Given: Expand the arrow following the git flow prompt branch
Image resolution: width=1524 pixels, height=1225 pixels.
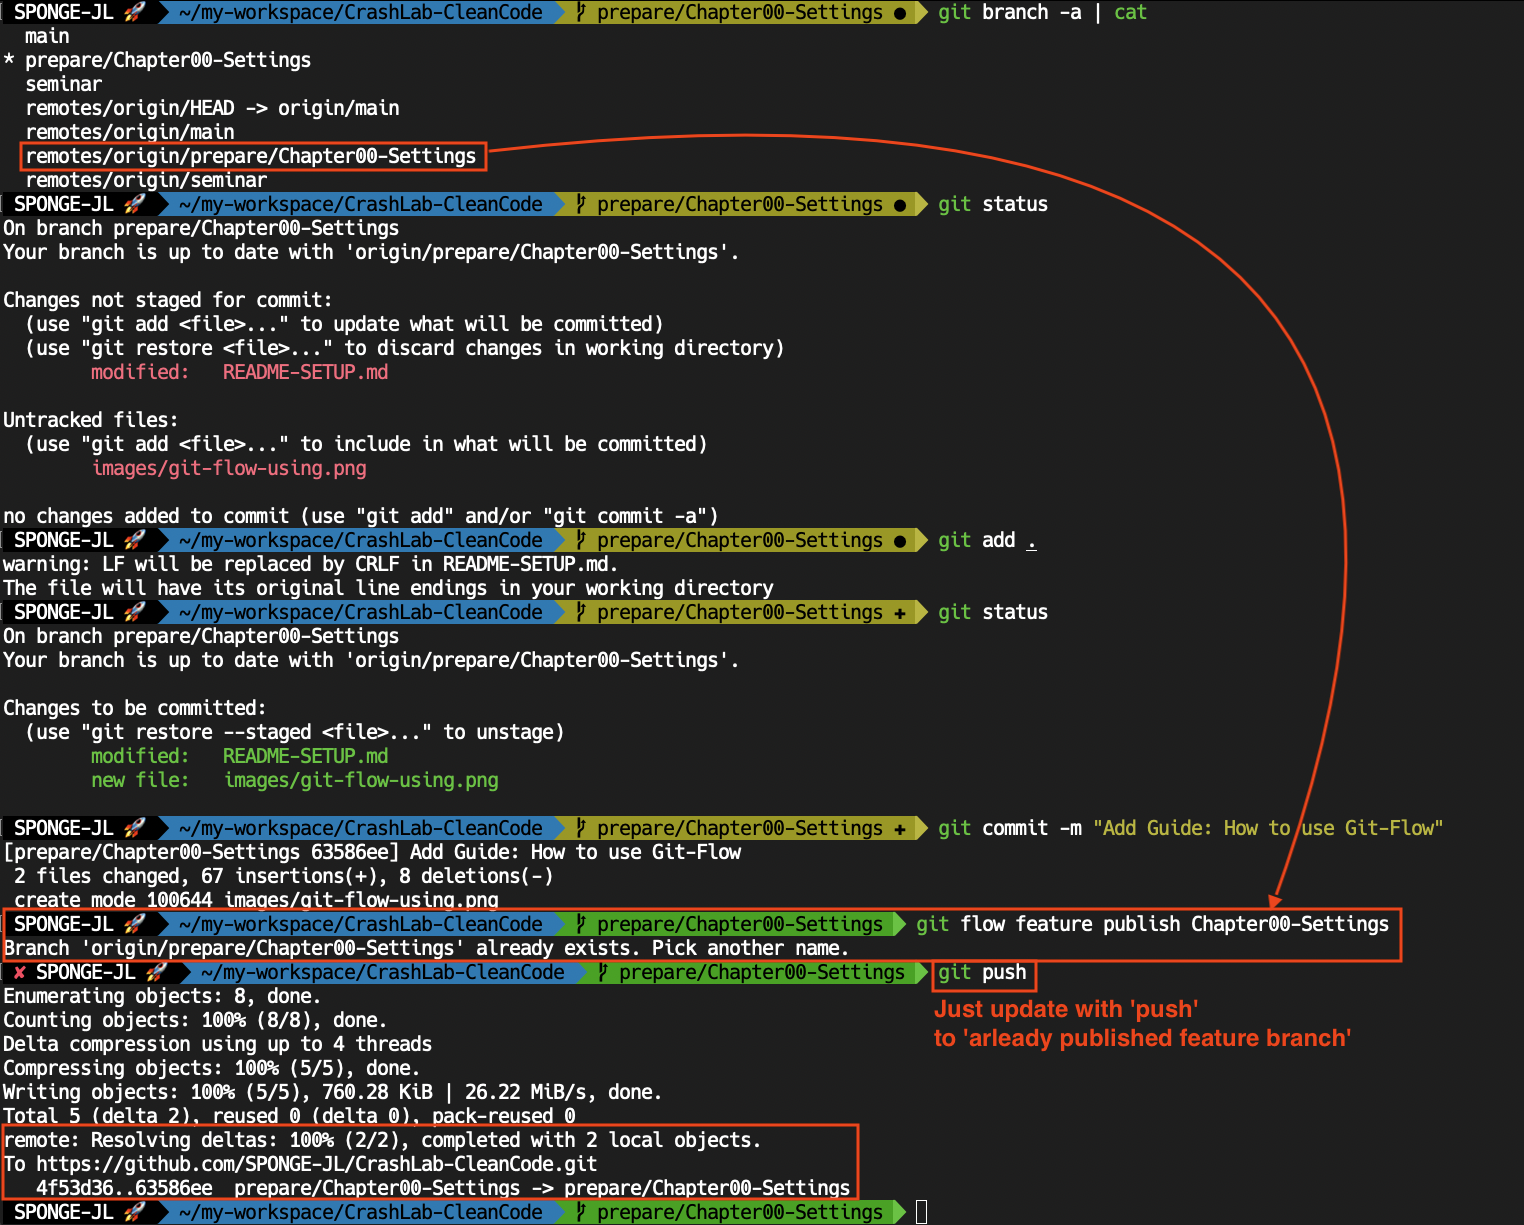Looking at the screenshot, I should point(900,923).
